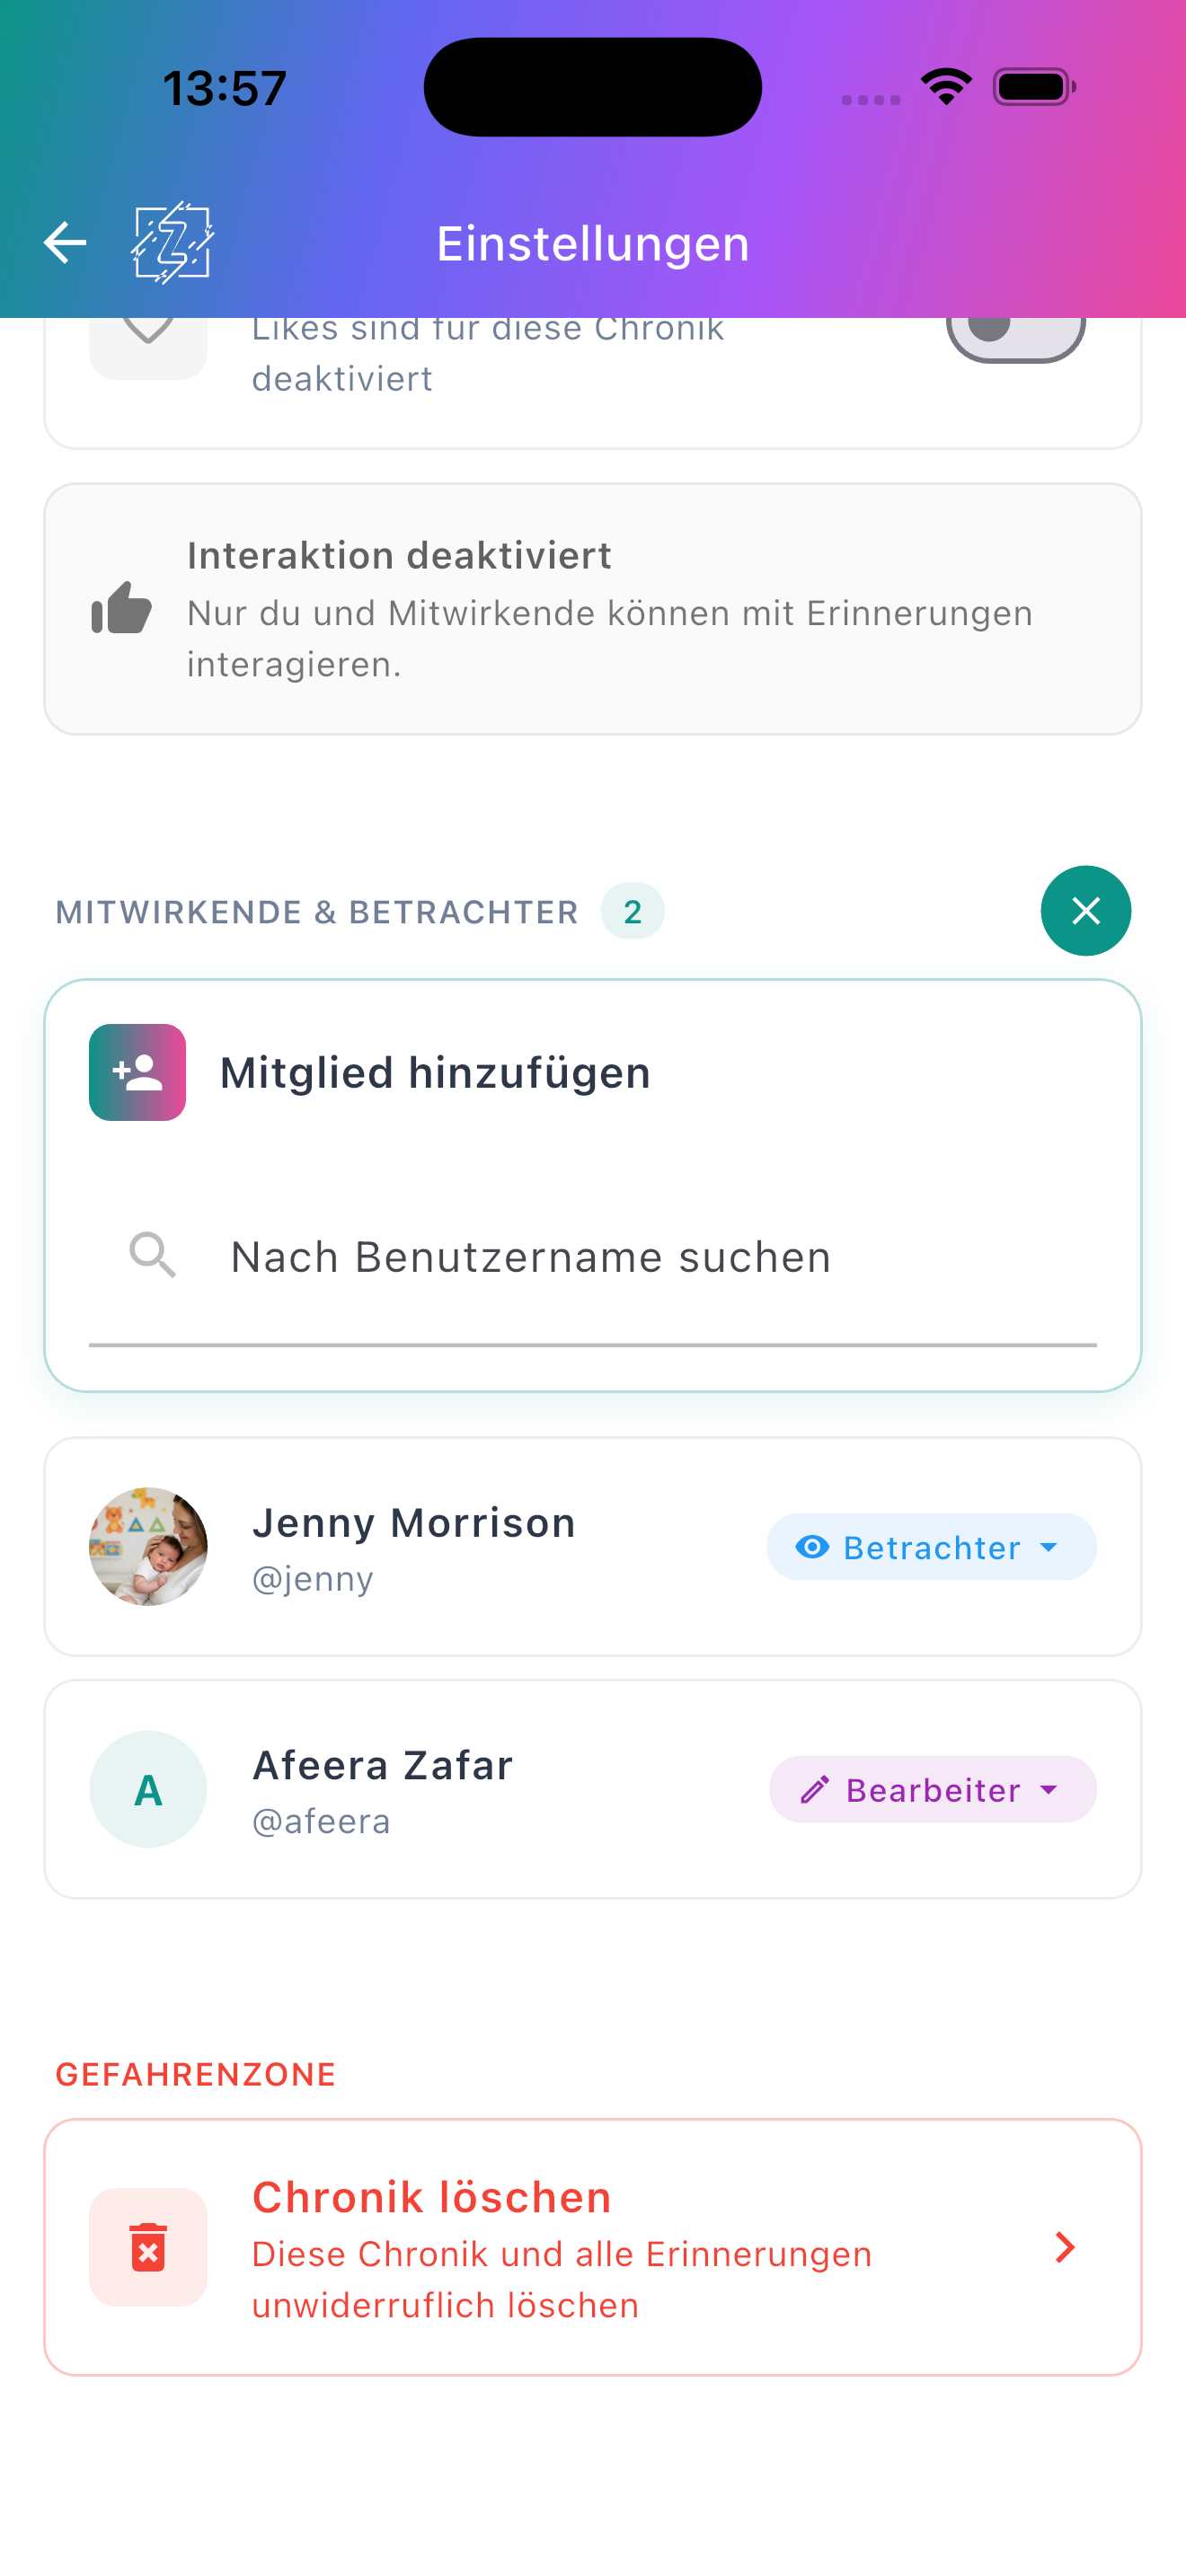Tap Jenny Morrison's profile photo
1186x2576 pixels.
[x=148, y=1546]
